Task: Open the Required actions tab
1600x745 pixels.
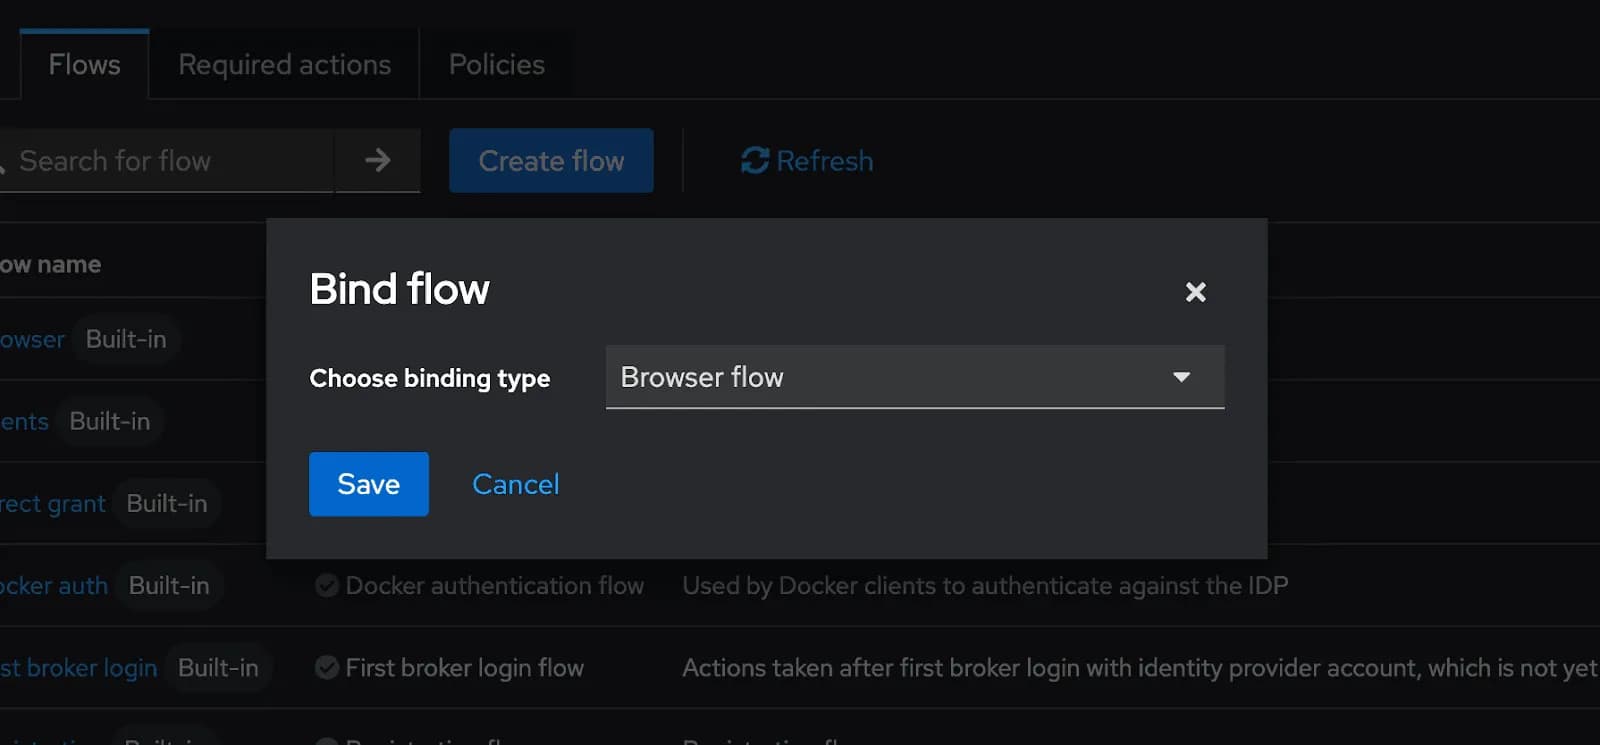Action: coord(284,64)
